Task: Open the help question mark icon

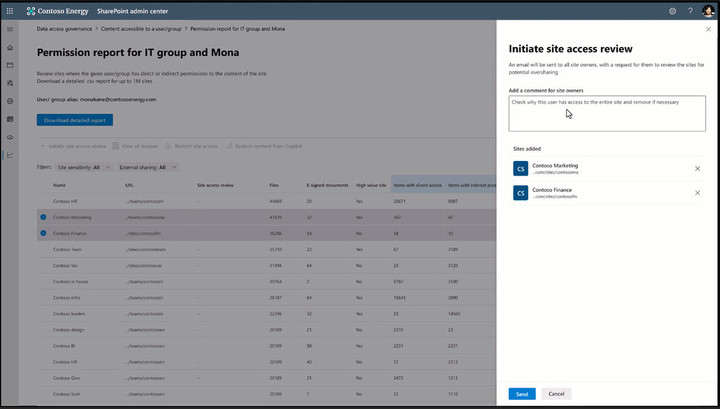Action: coord(690,11)
